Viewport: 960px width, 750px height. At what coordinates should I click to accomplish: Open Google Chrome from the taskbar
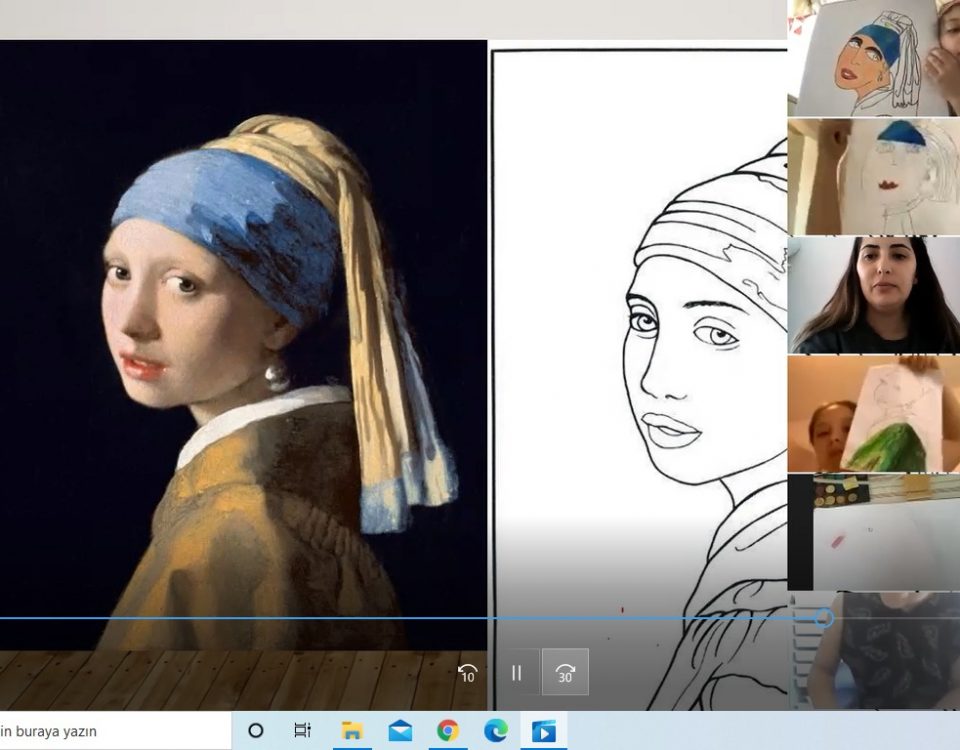click(x=448, y=731)
